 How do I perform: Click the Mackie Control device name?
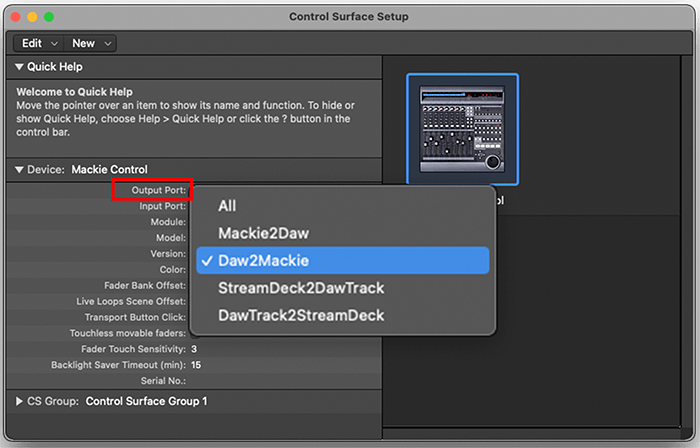pyautogui.click(x=109, y=170)
